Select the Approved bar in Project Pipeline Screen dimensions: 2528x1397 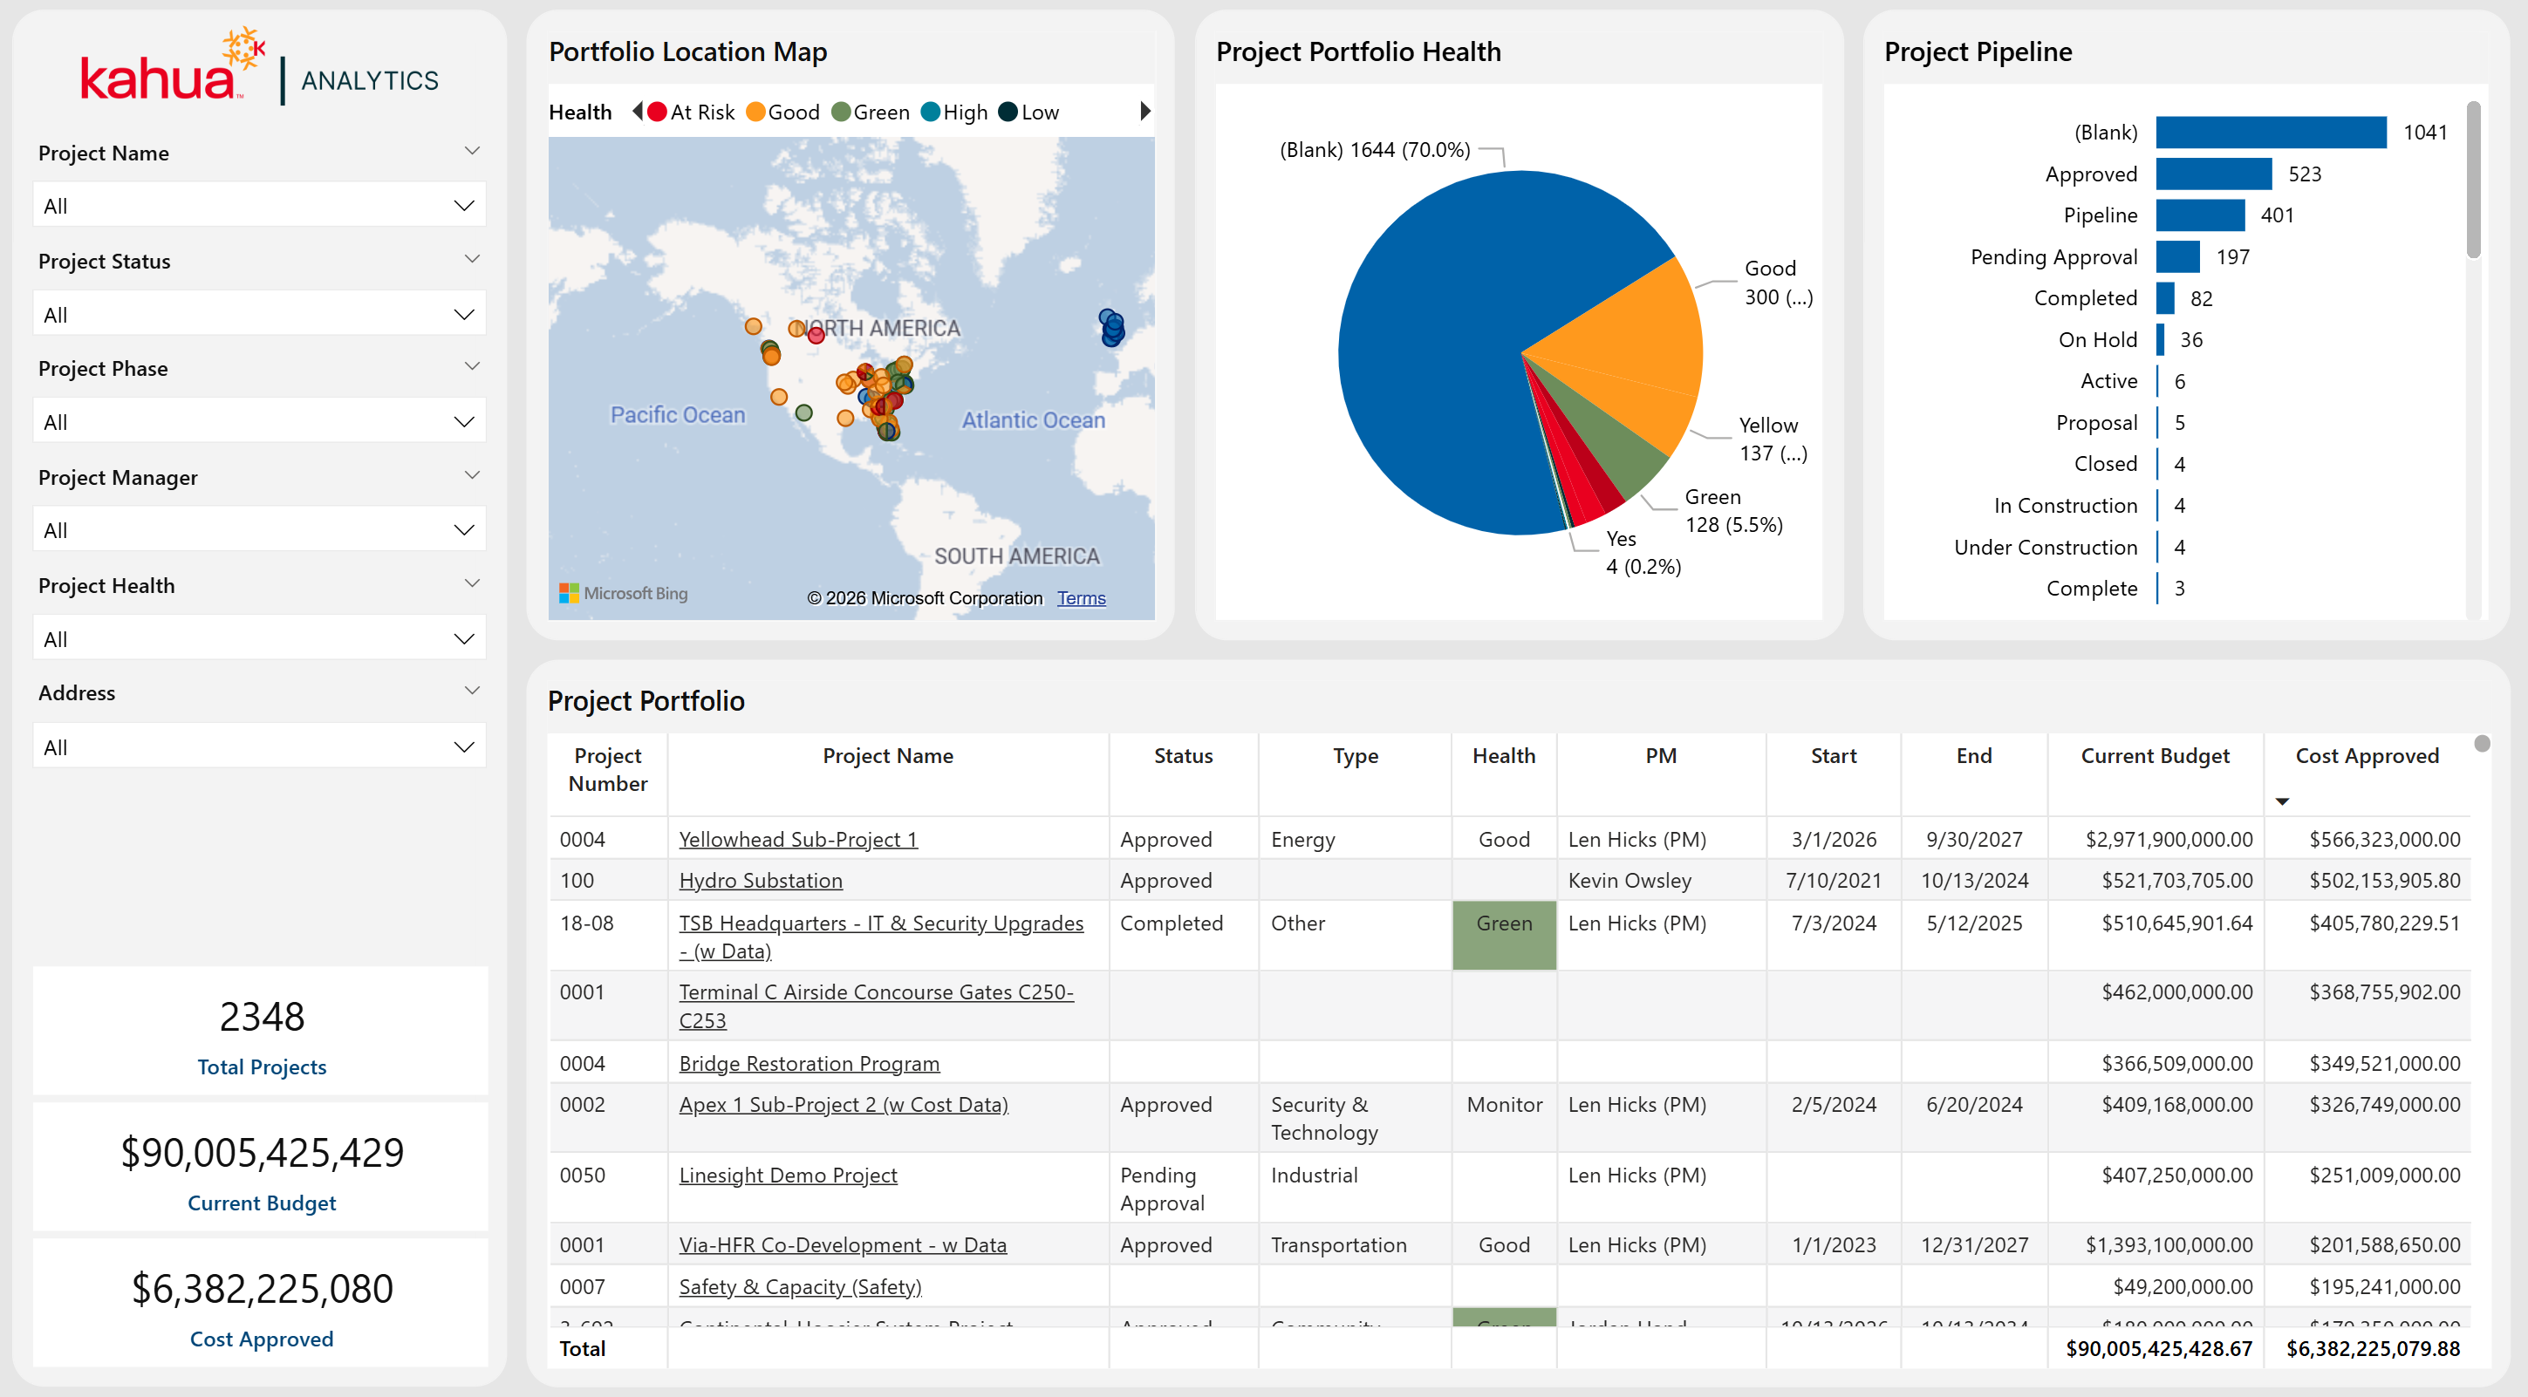point(2213,174)
